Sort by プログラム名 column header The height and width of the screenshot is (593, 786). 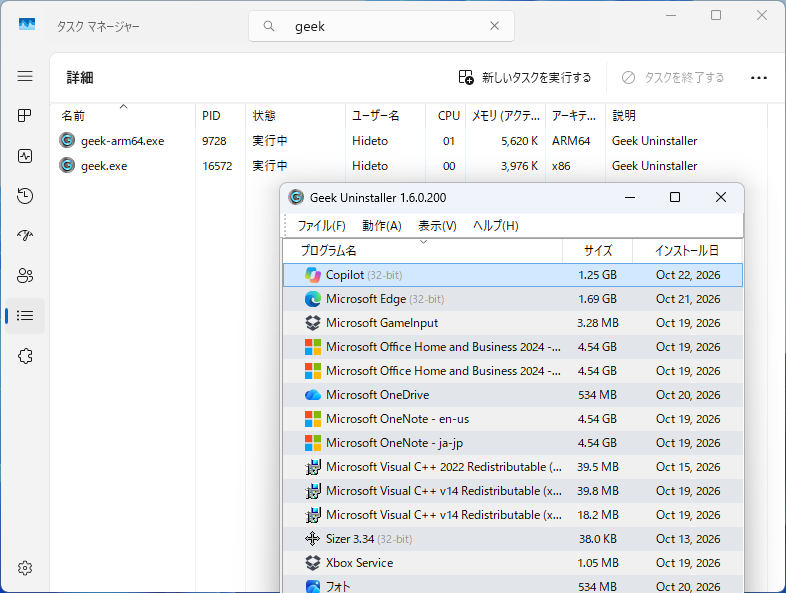[423, 251]
